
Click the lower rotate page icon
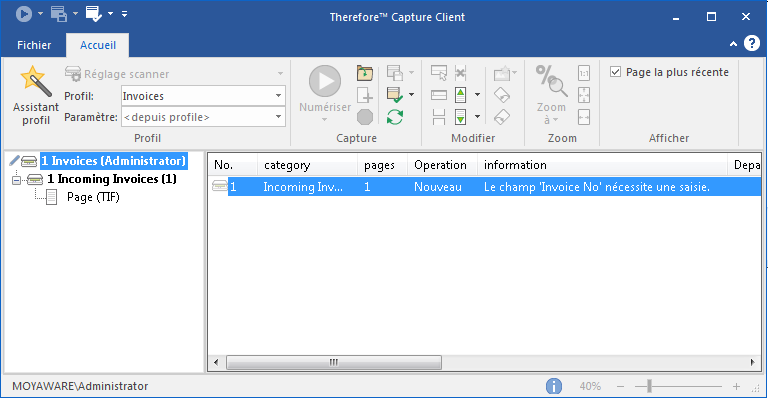(x=502, y=117)
